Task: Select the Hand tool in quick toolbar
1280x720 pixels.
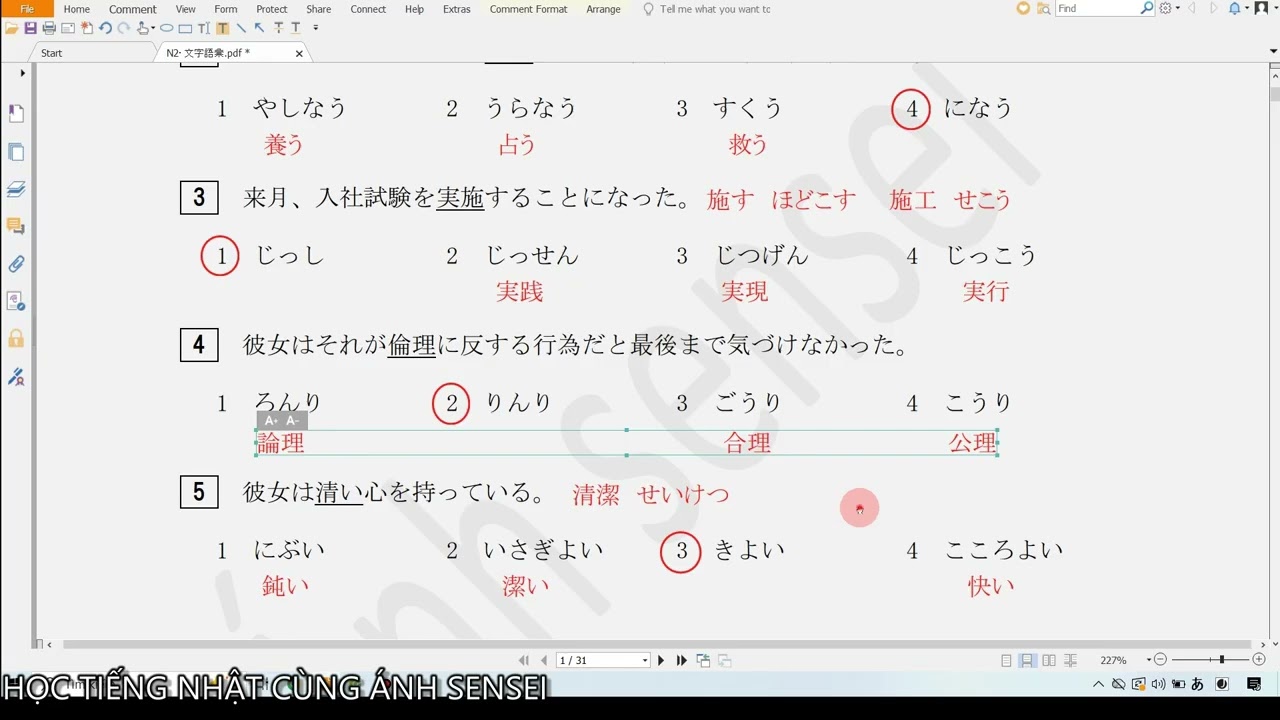Action: 142,28
